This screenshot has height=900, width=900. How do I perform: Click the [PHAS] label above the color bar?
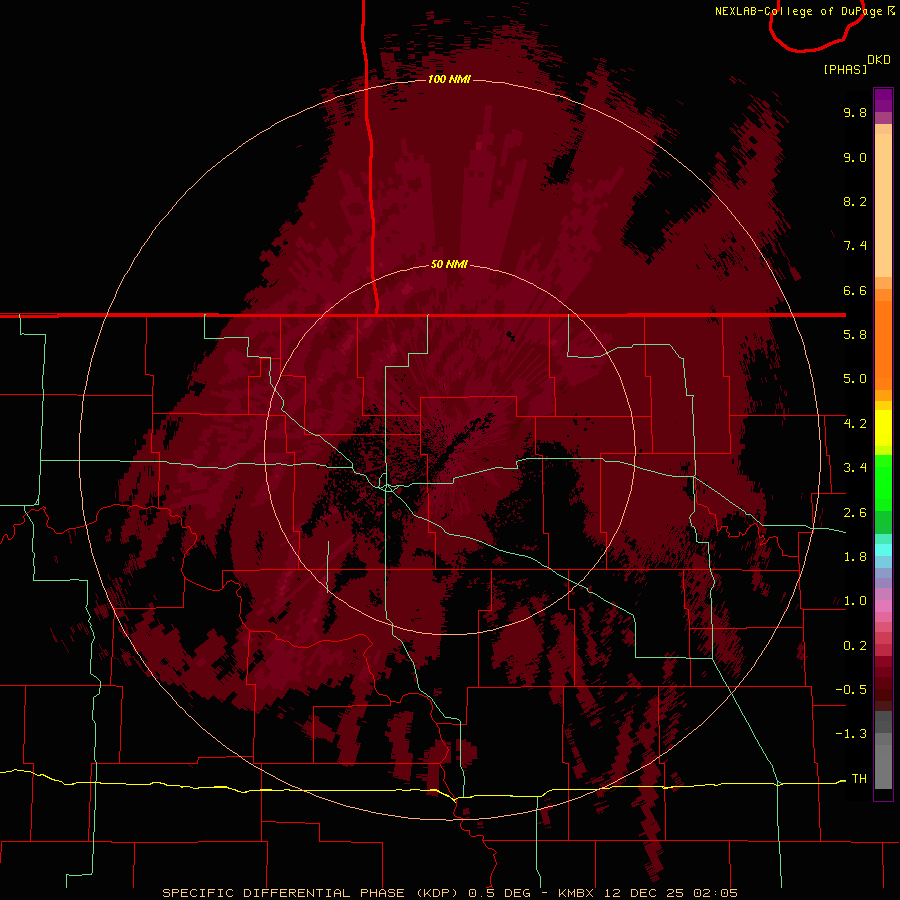pyautogui.click(x=845, y=70)
